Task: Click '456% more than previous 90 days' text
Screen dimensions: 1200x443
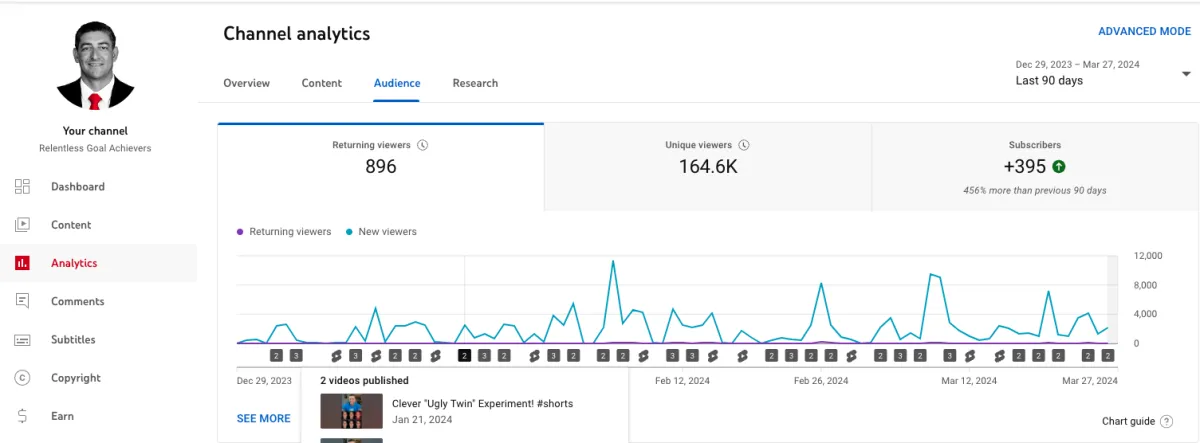Action: point(1035,190)
